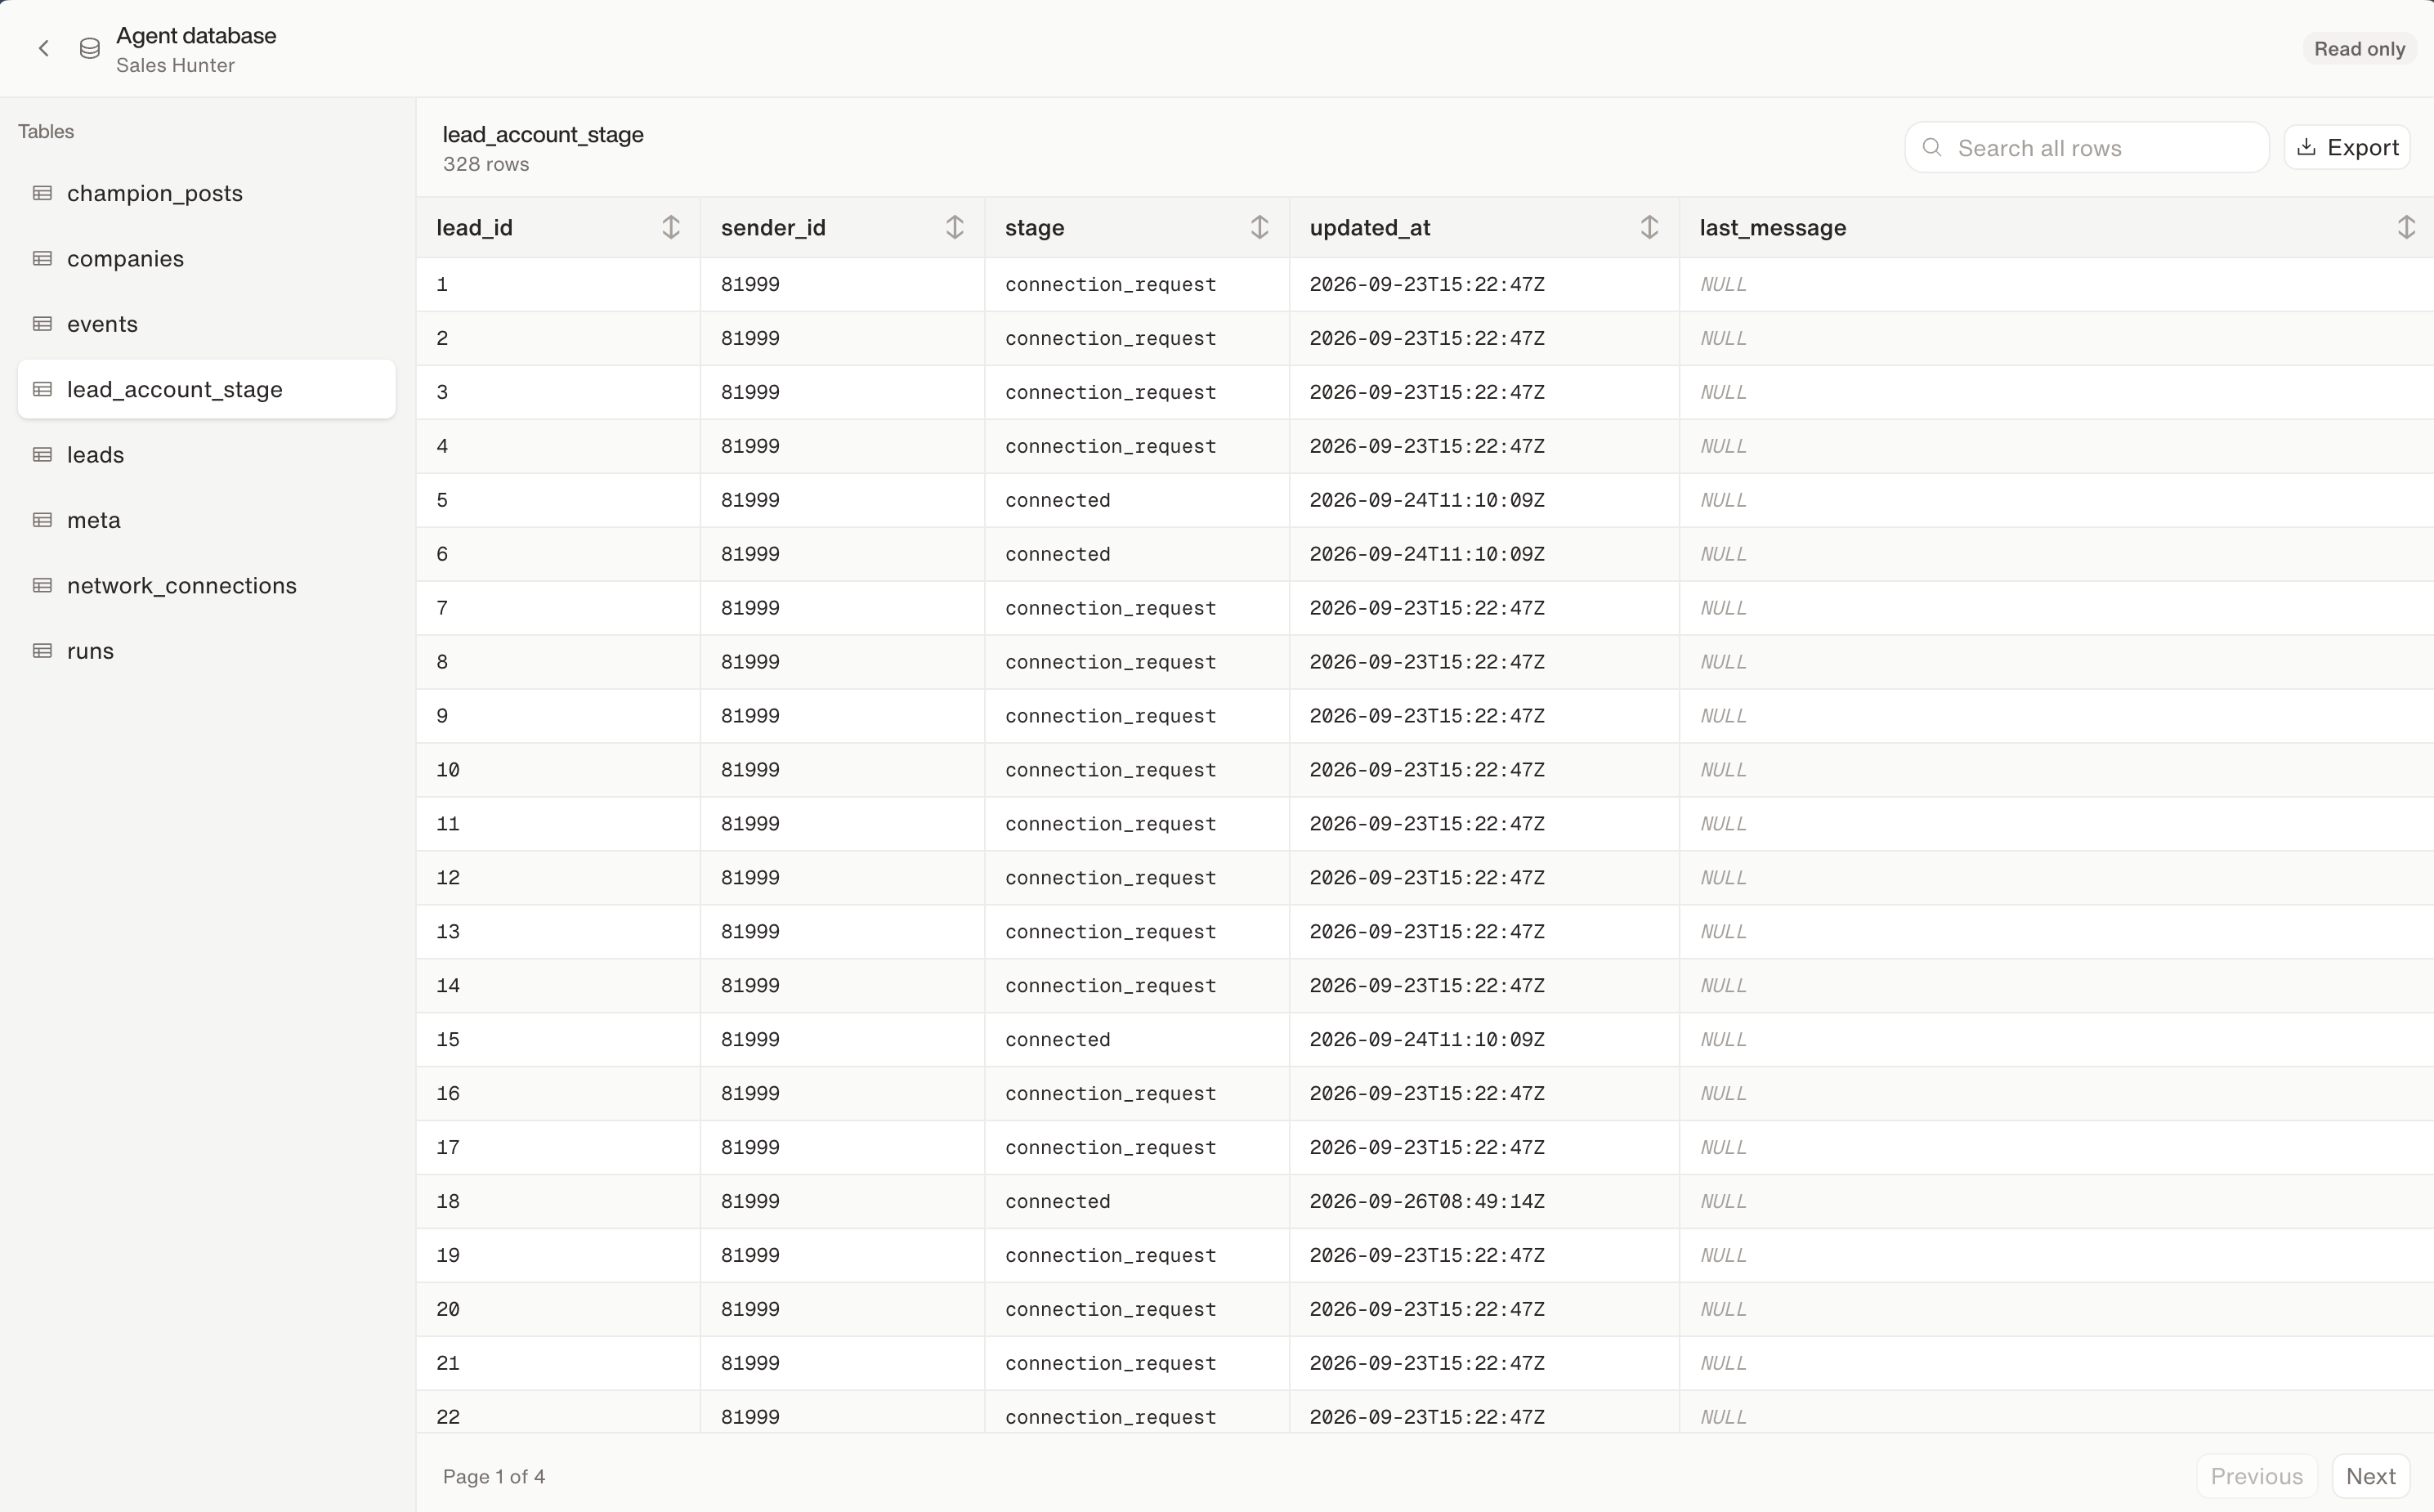Click the lead_id column header

coord(558,228)
